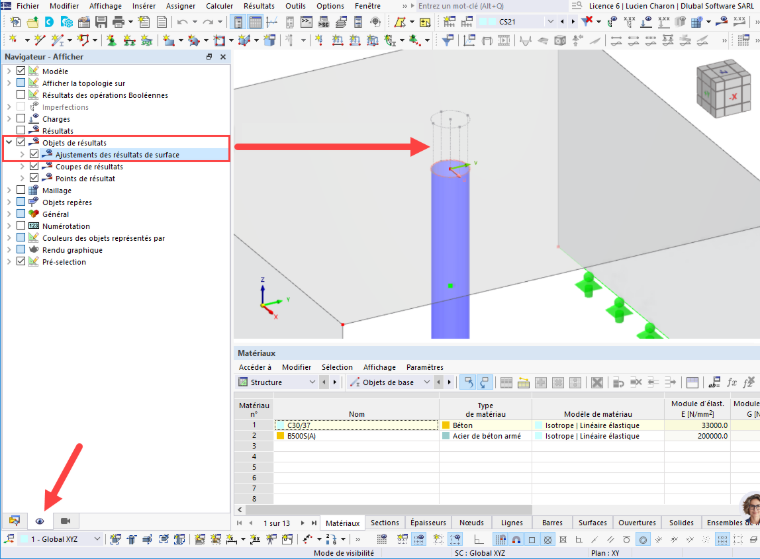
Task: Open the Calculer menu
Action: 219,6
